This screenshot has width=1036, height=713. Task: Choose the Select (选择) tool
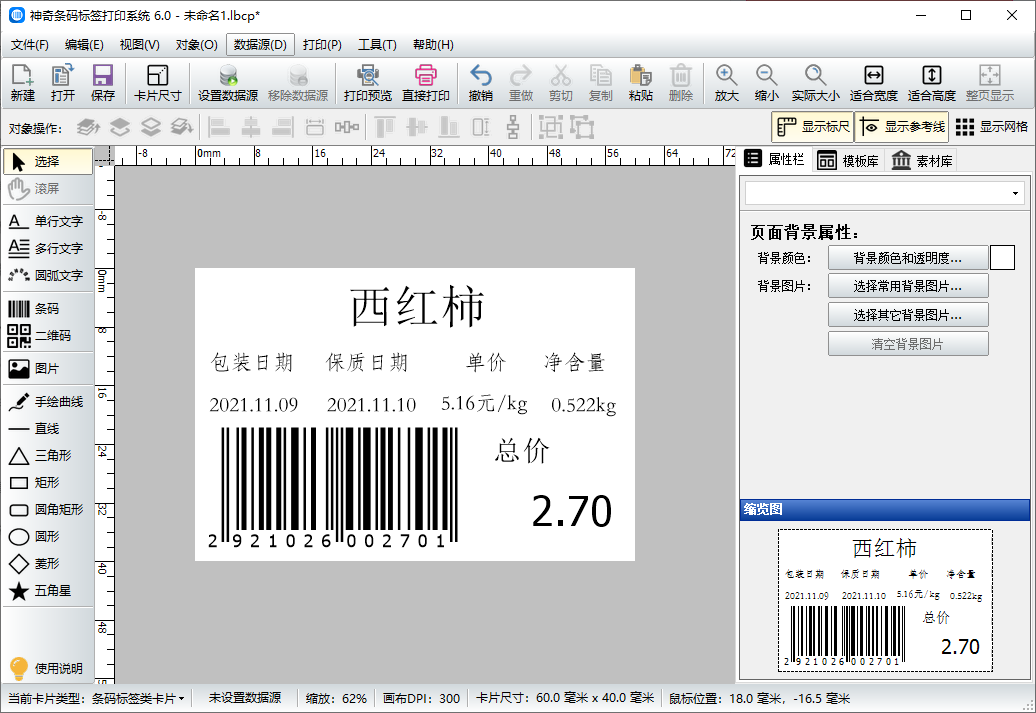coord(48,161)
